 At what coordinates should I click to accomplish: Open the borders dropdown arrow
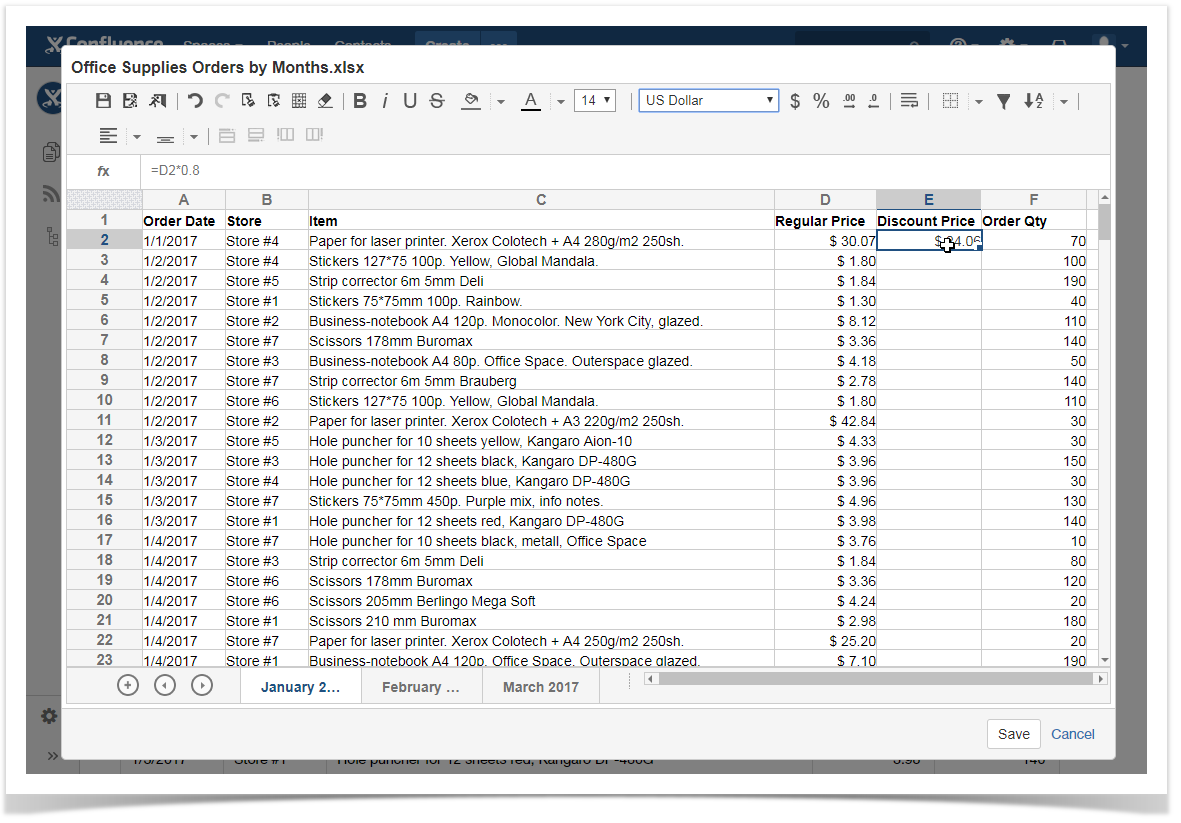(978, 102)
